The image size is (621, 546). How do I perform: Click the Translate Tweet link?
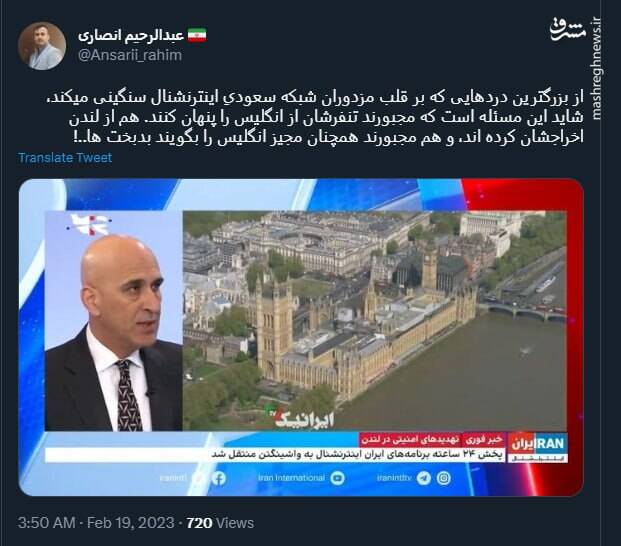click(65, 158)
